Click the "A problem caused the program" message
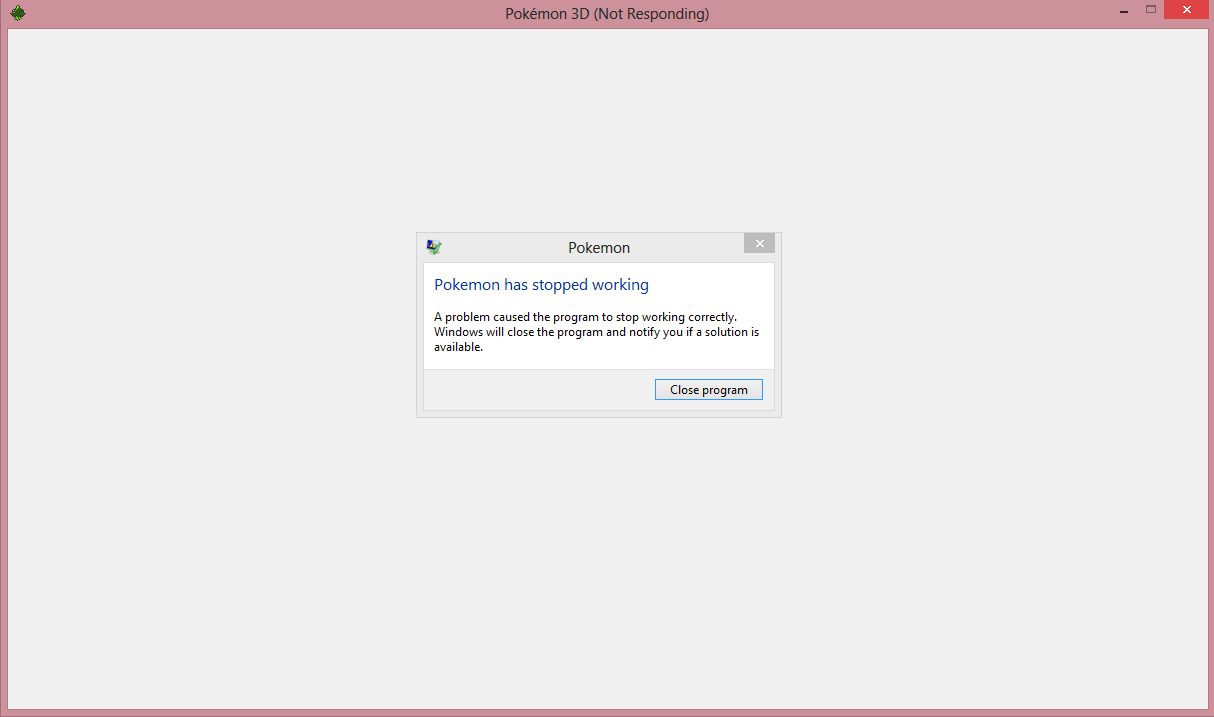Viewport: 1214px width, 717px height. 597,332
